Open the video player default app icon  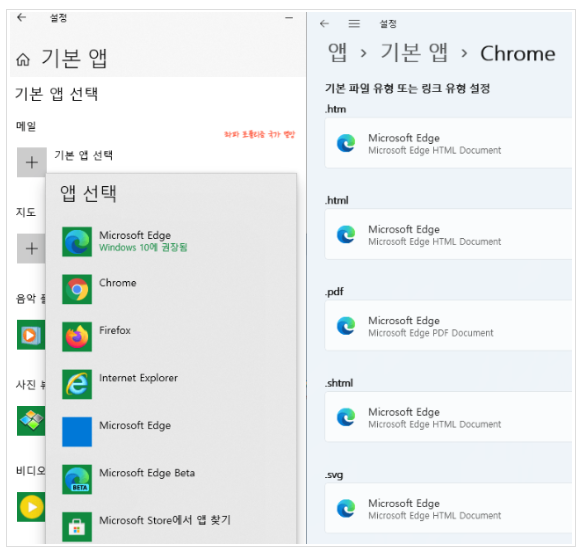coord(31,507)
